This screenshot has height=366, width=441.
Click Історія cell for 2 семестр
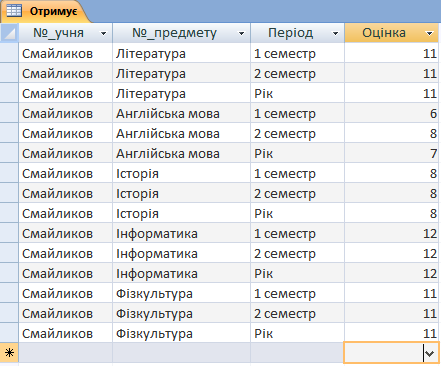click(x=182, y=193)
